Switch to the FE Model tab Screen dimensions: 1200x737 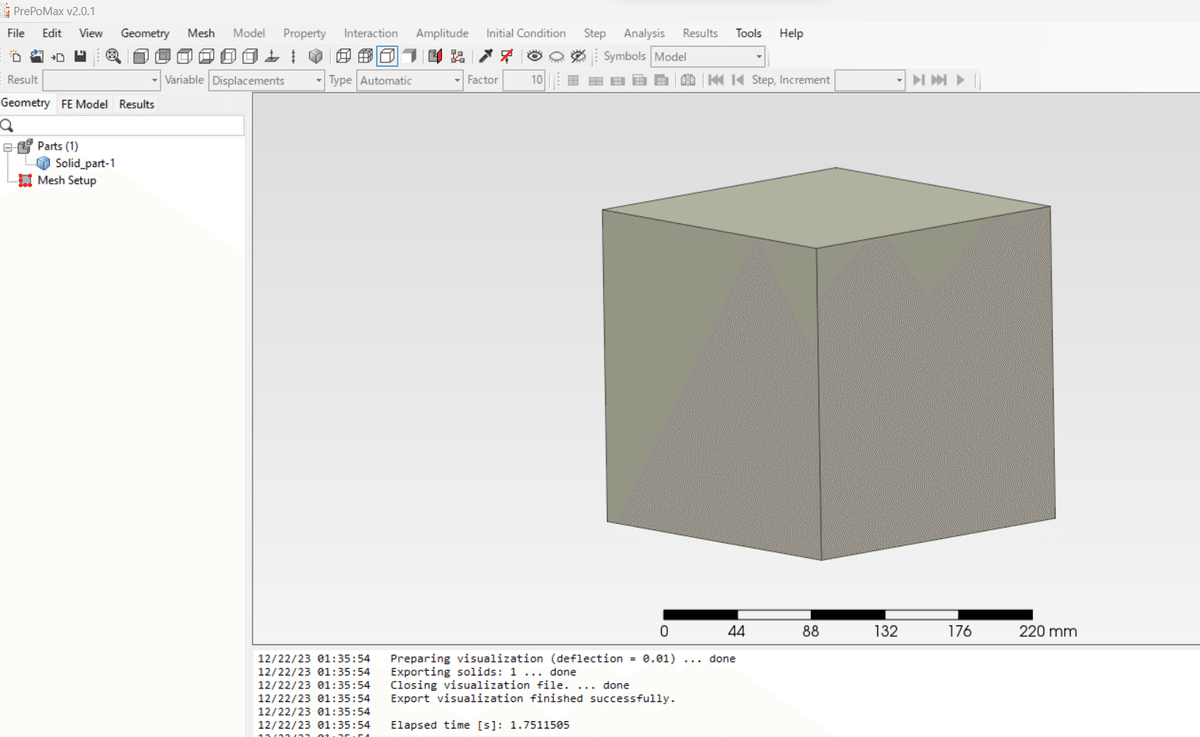click(84, 104)
